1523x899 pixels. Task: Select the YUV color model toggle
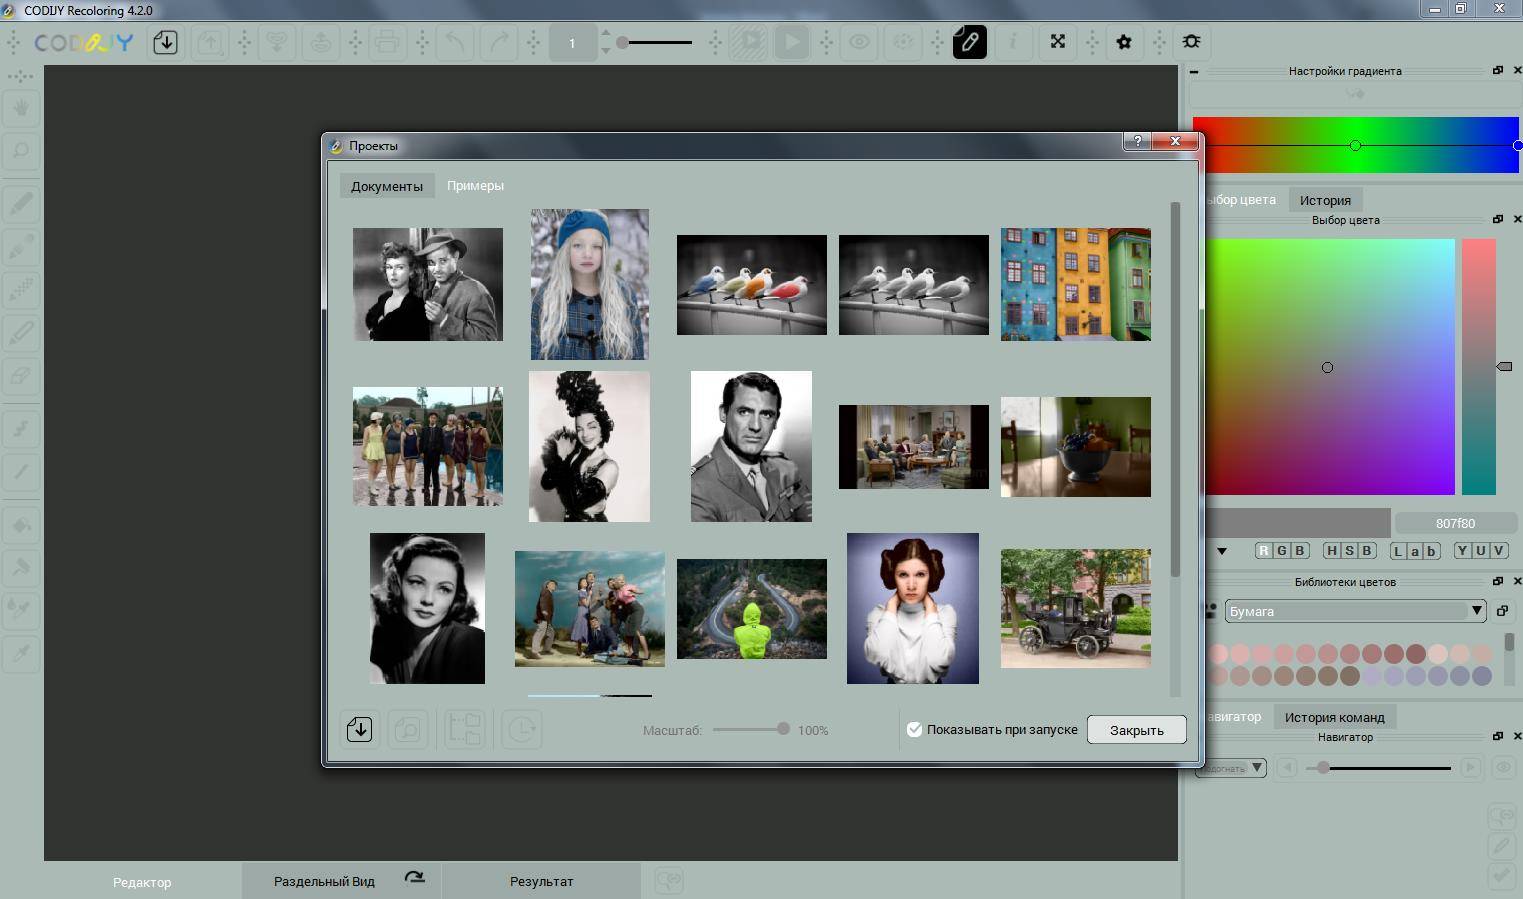(1481, 550)
